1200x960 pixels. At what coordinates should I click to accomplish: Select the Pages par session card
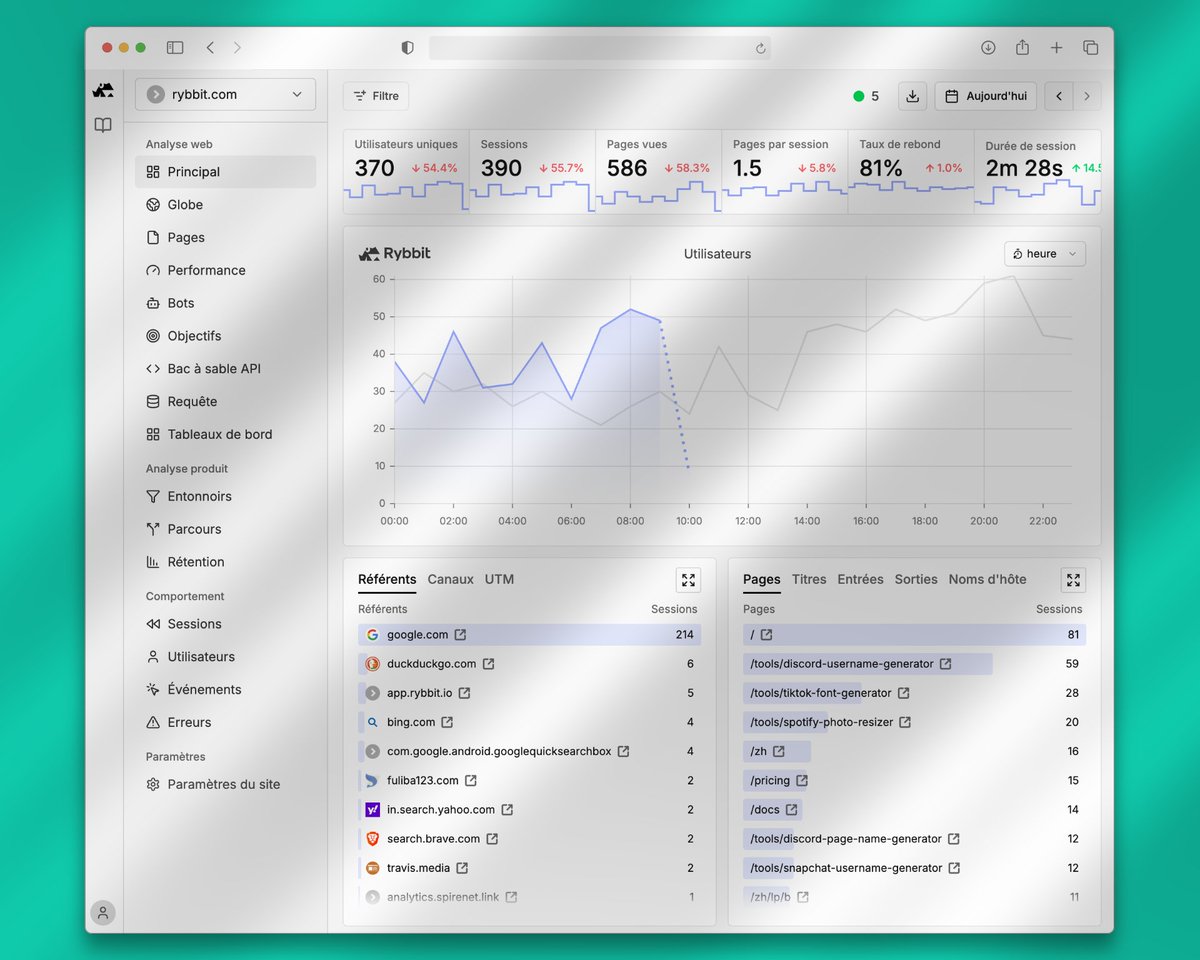coord(784,171)
